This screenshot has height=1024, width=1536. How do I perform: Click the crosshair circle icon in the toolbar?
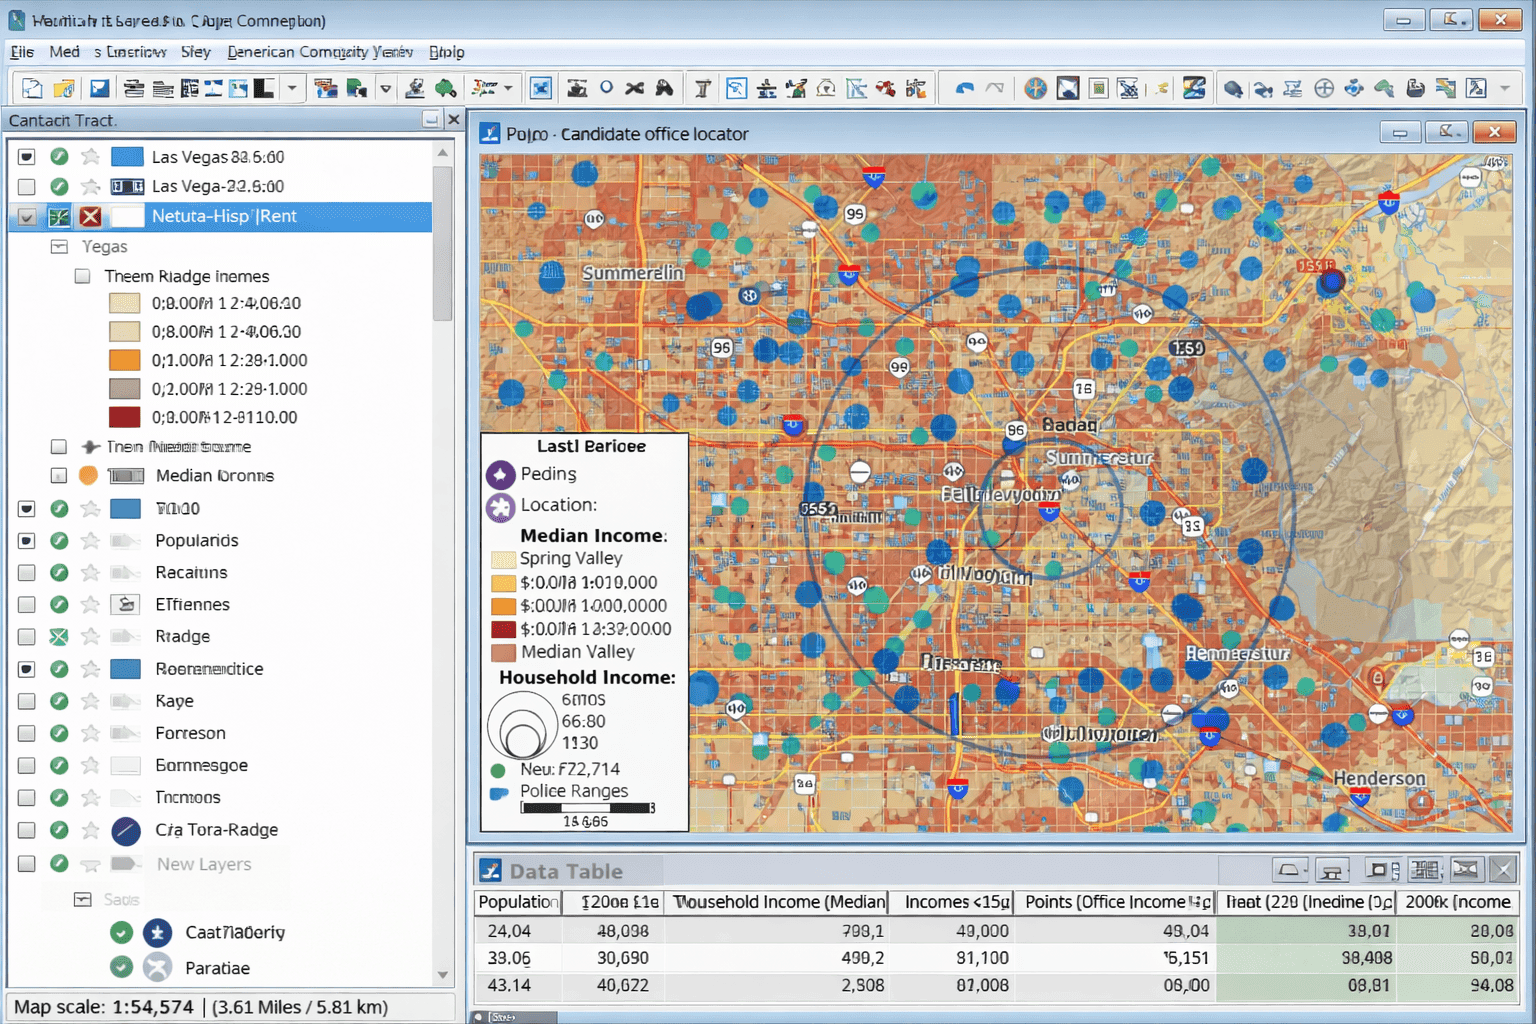[x=1324, y=89]
